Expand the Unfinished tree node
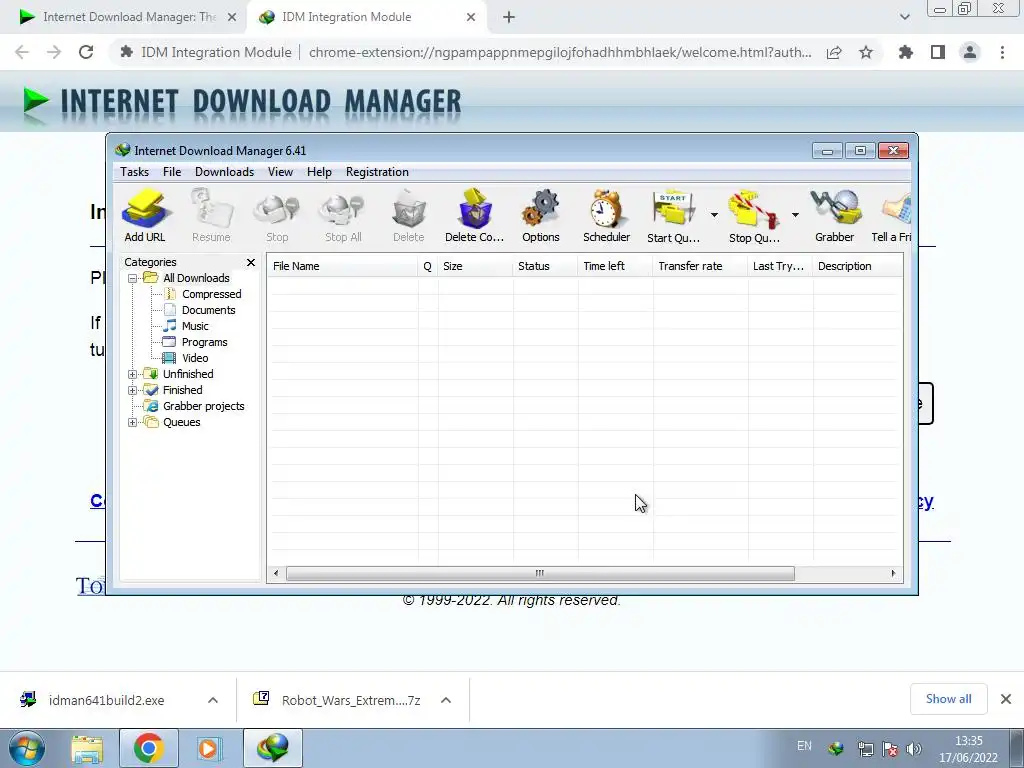The width and height of the screenshot is (1024, 768). pyautogui.click(x=133, y=374)
